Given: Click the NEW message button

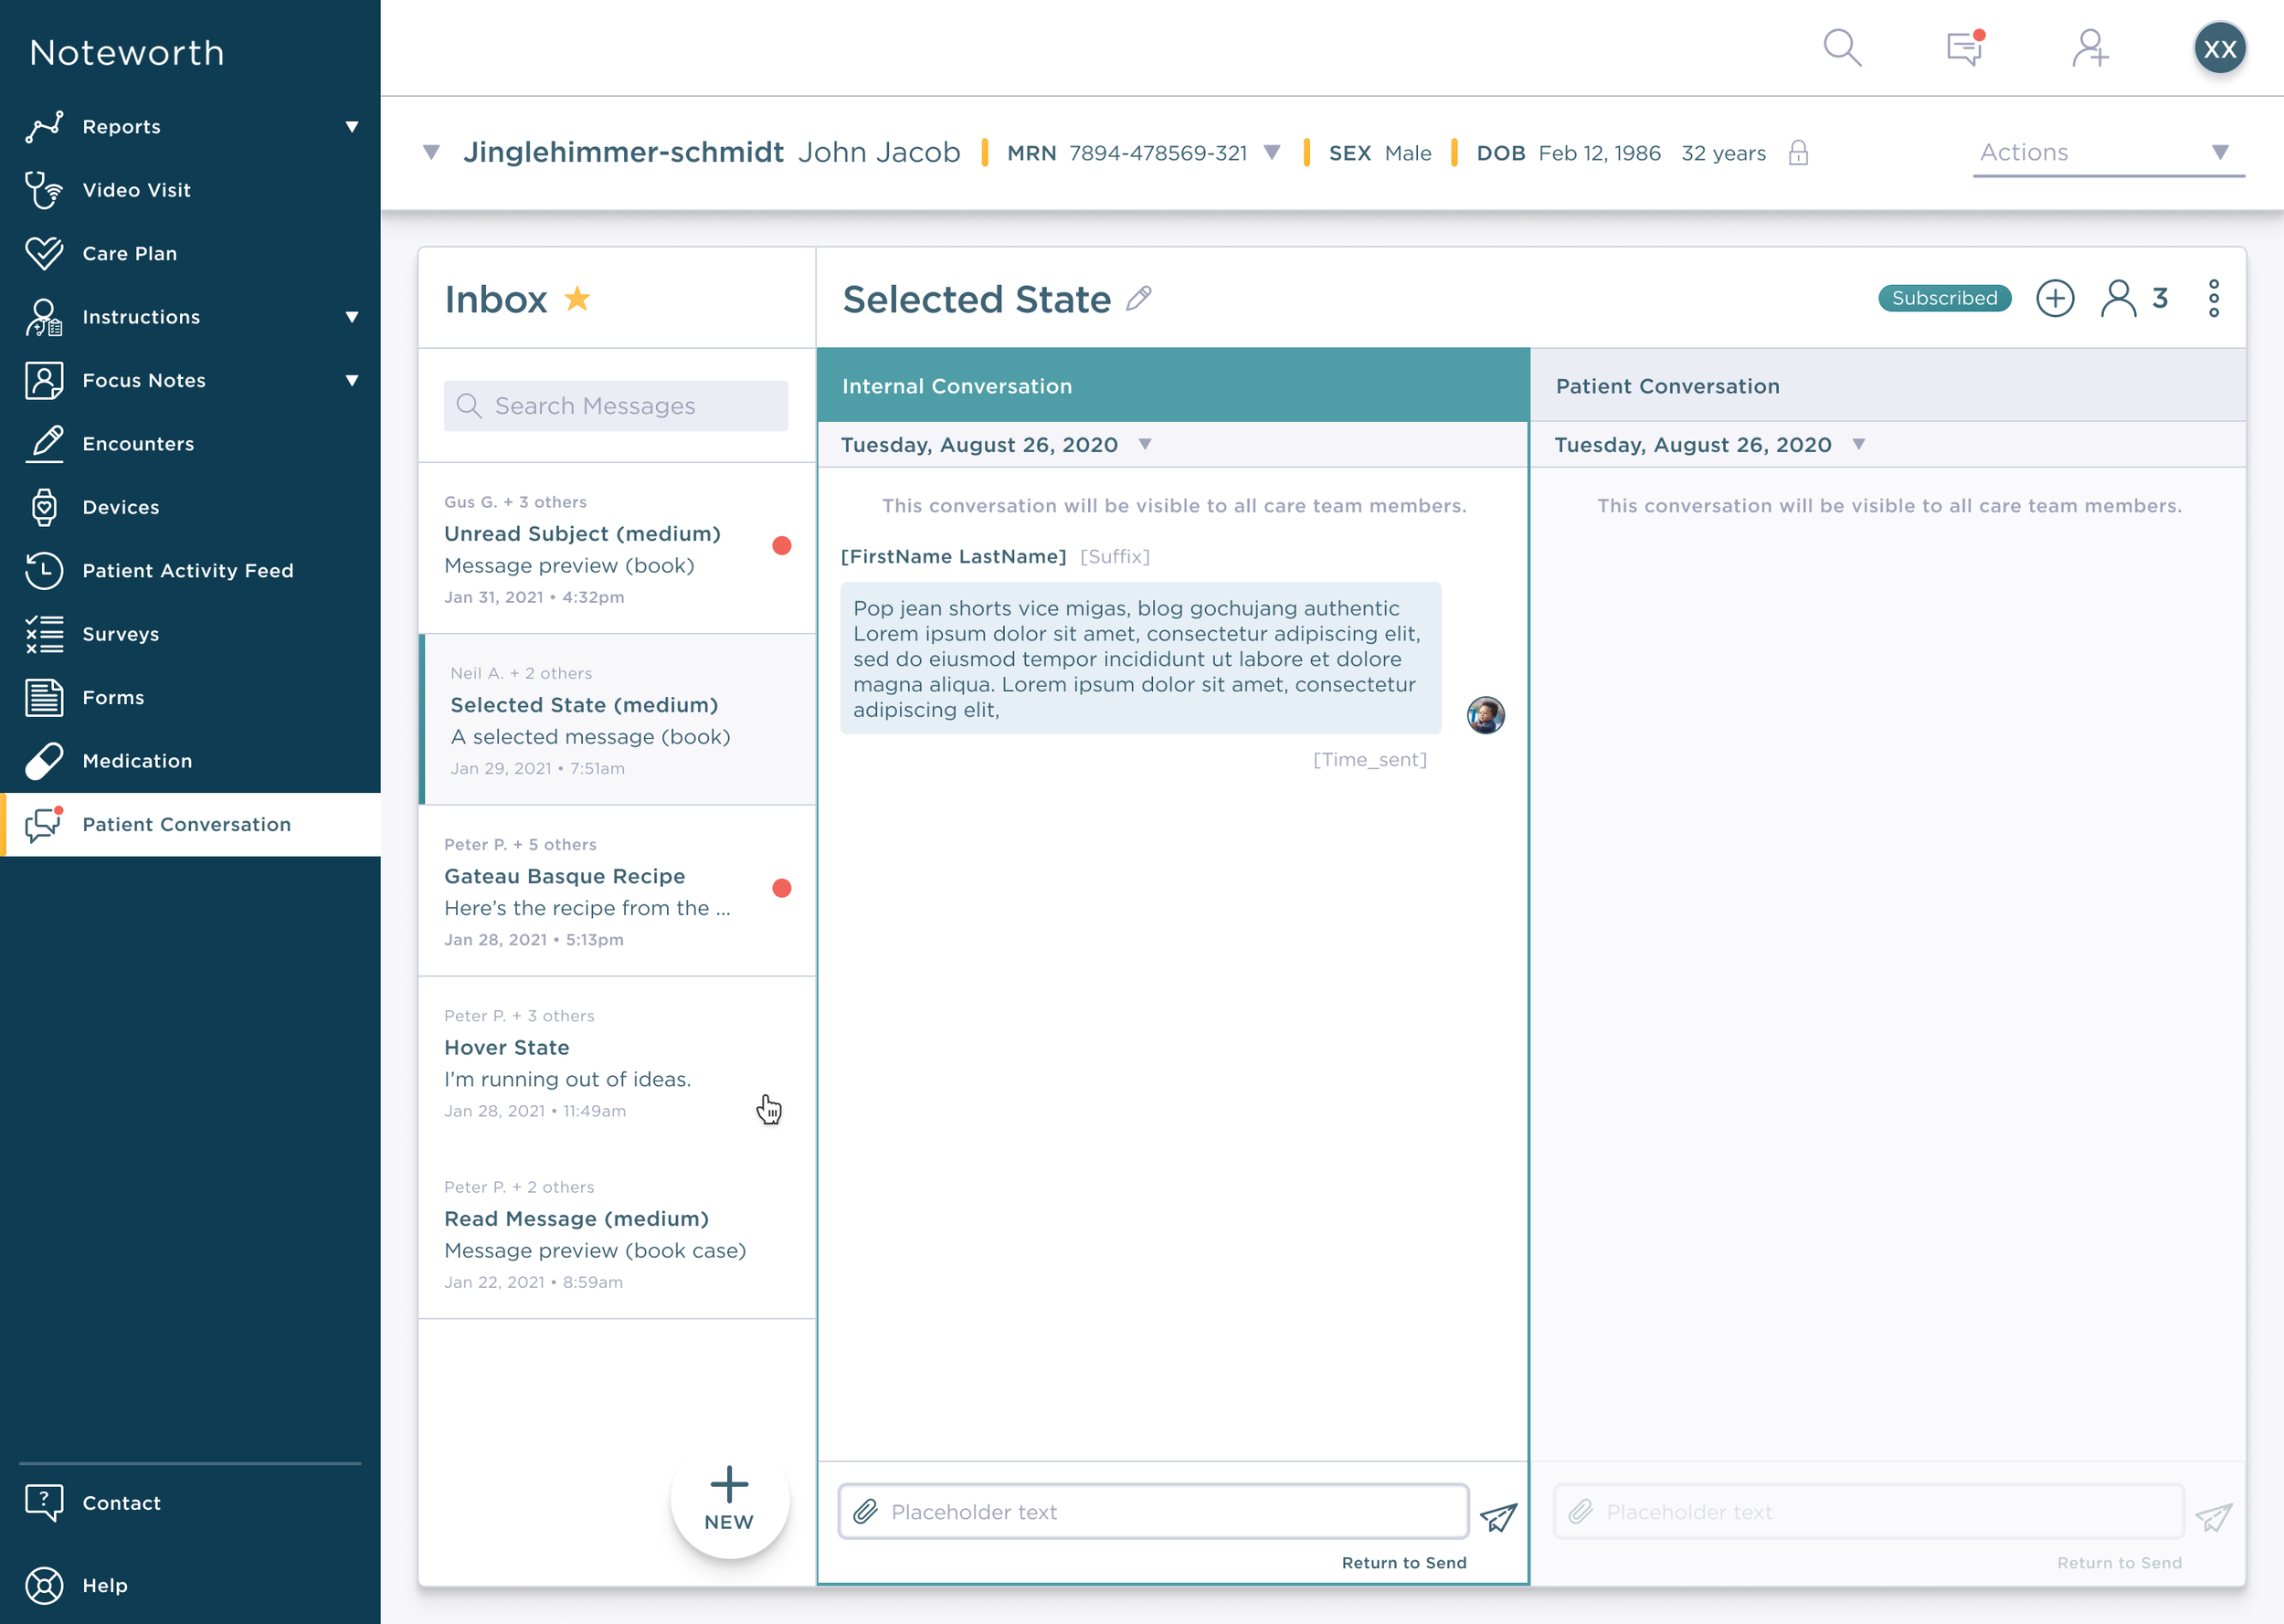Looking at the screenshot, I should point(729,1498).
